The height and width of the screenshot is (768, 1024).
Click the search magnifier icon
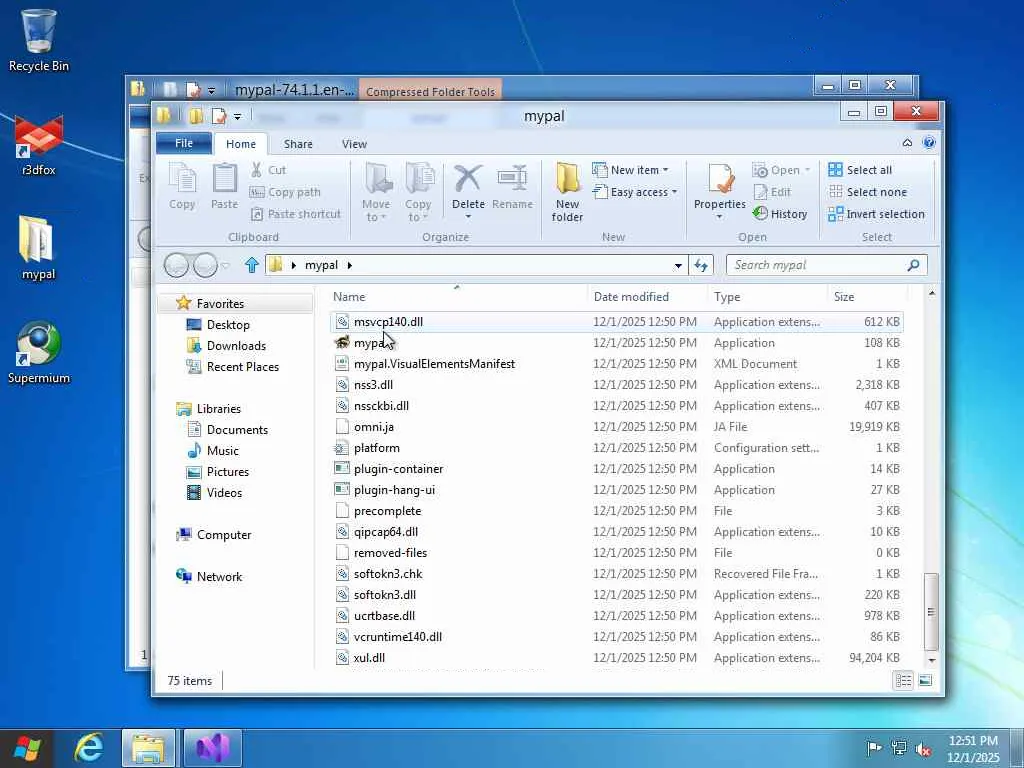tap(913, 264)
